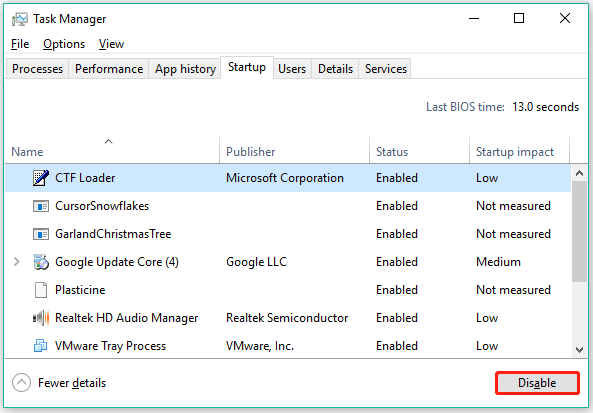Image resolution: width=593 pixels, height=413 pixels.
Task: Close the Task Manager window
Action: click(565, 18)
